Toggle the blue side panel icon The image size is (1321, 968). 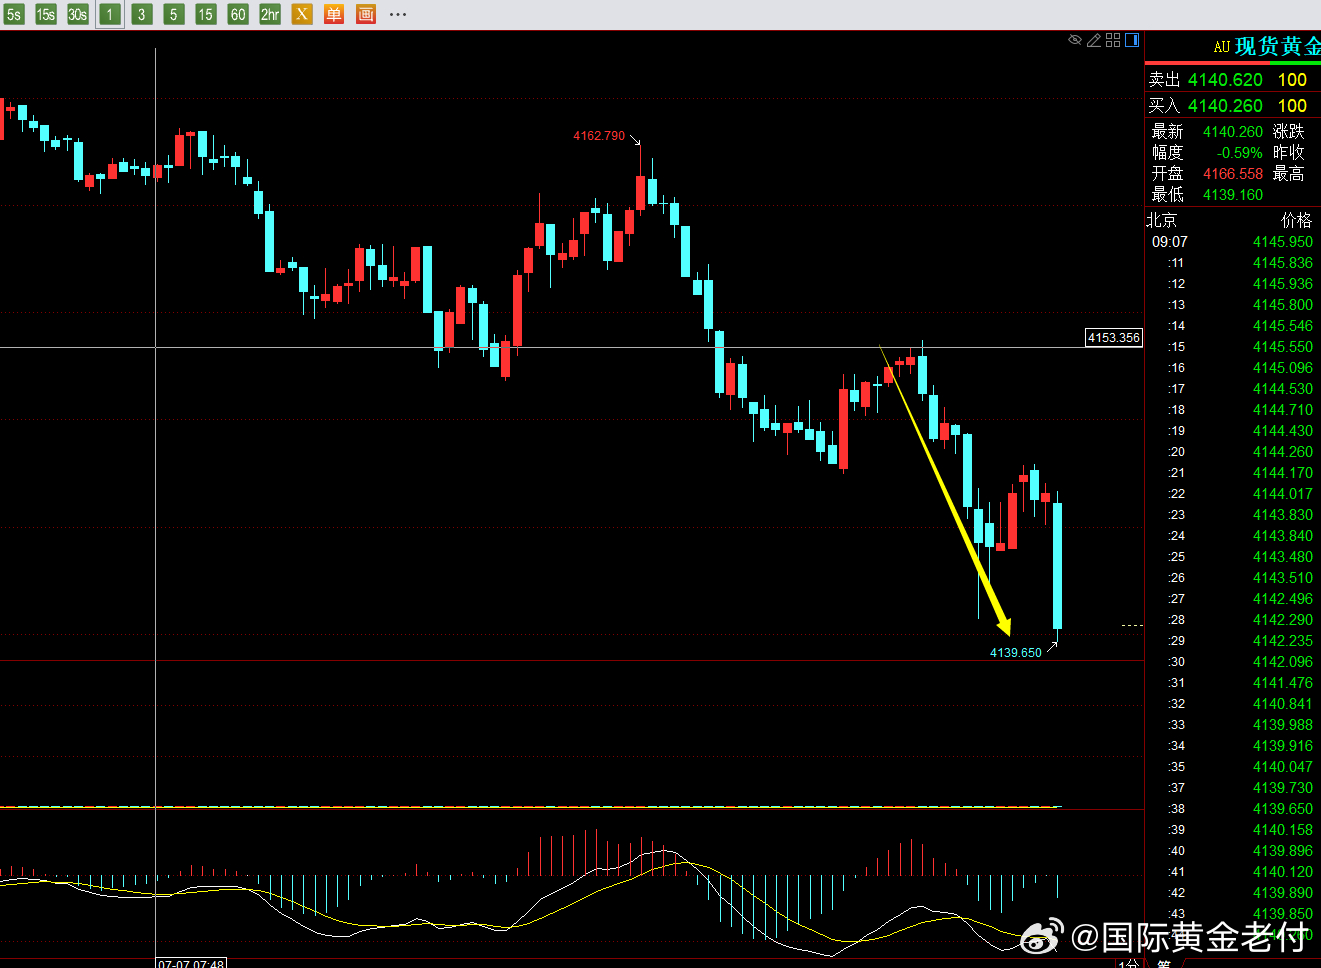(1132, 40)
